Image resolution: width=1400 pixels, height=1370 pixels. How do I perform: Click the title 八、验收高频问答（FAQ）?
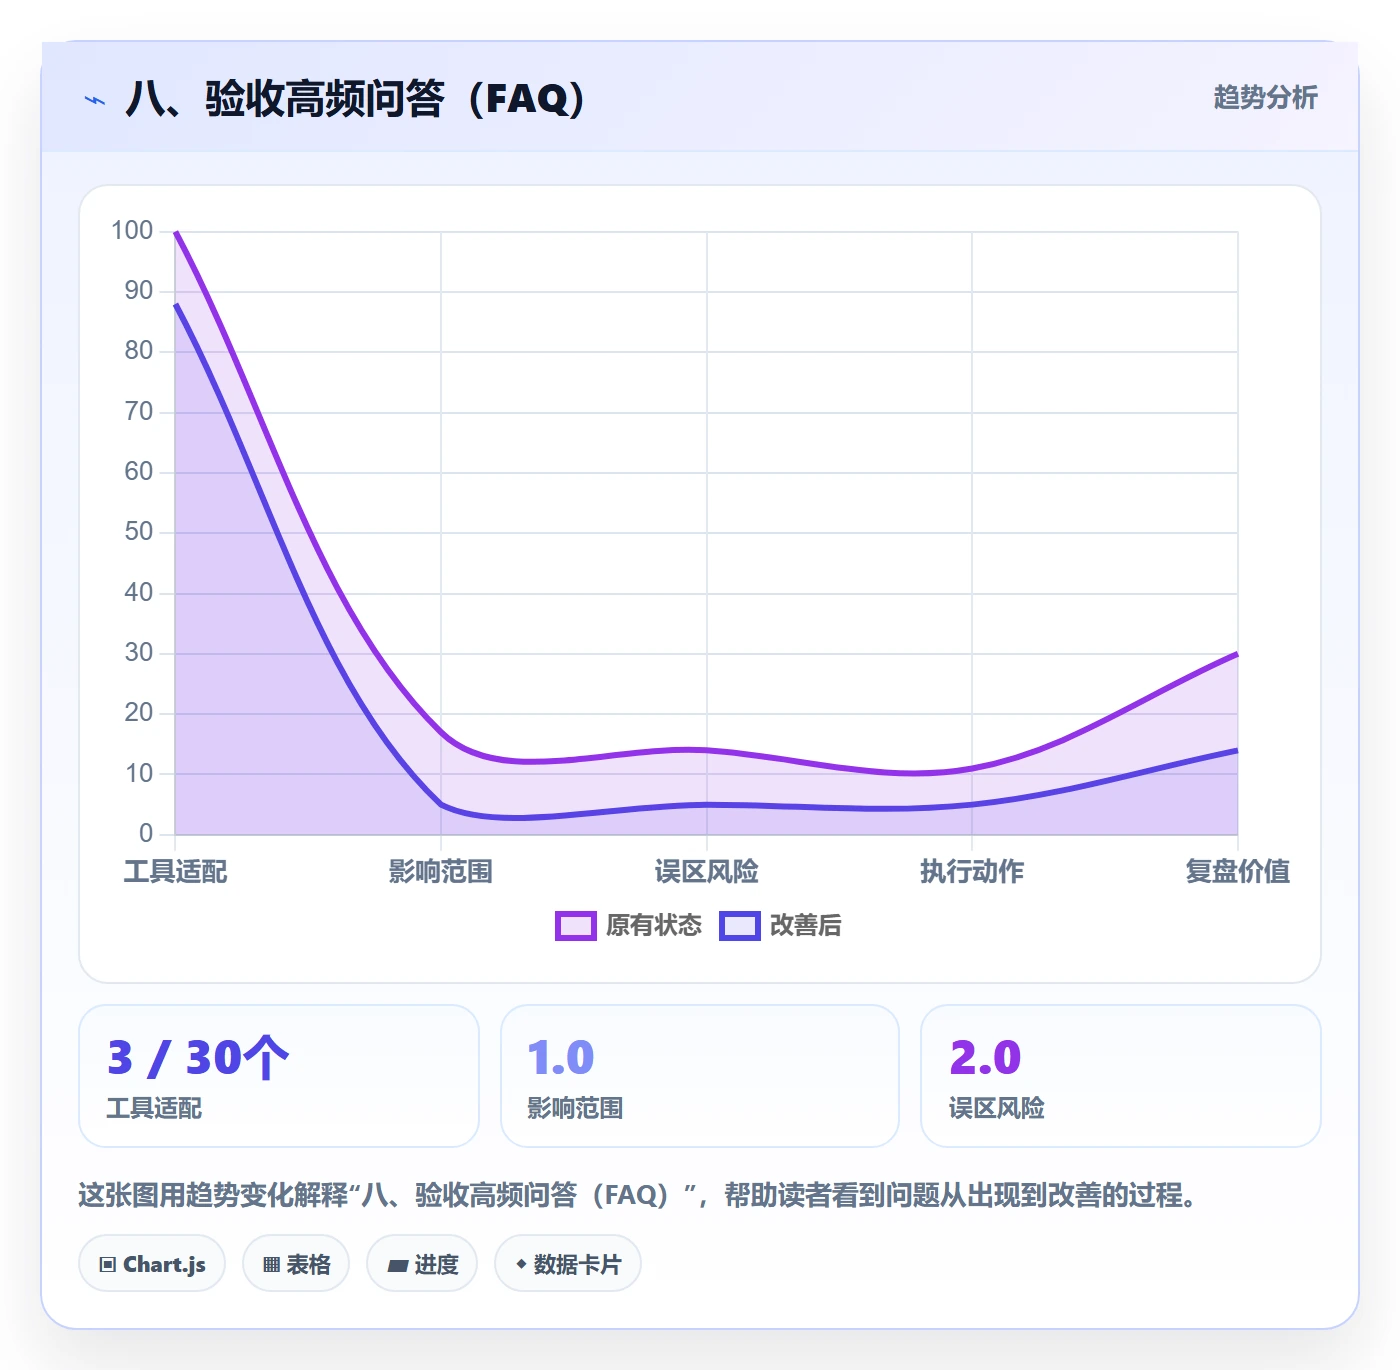click(x=355, y=99)
